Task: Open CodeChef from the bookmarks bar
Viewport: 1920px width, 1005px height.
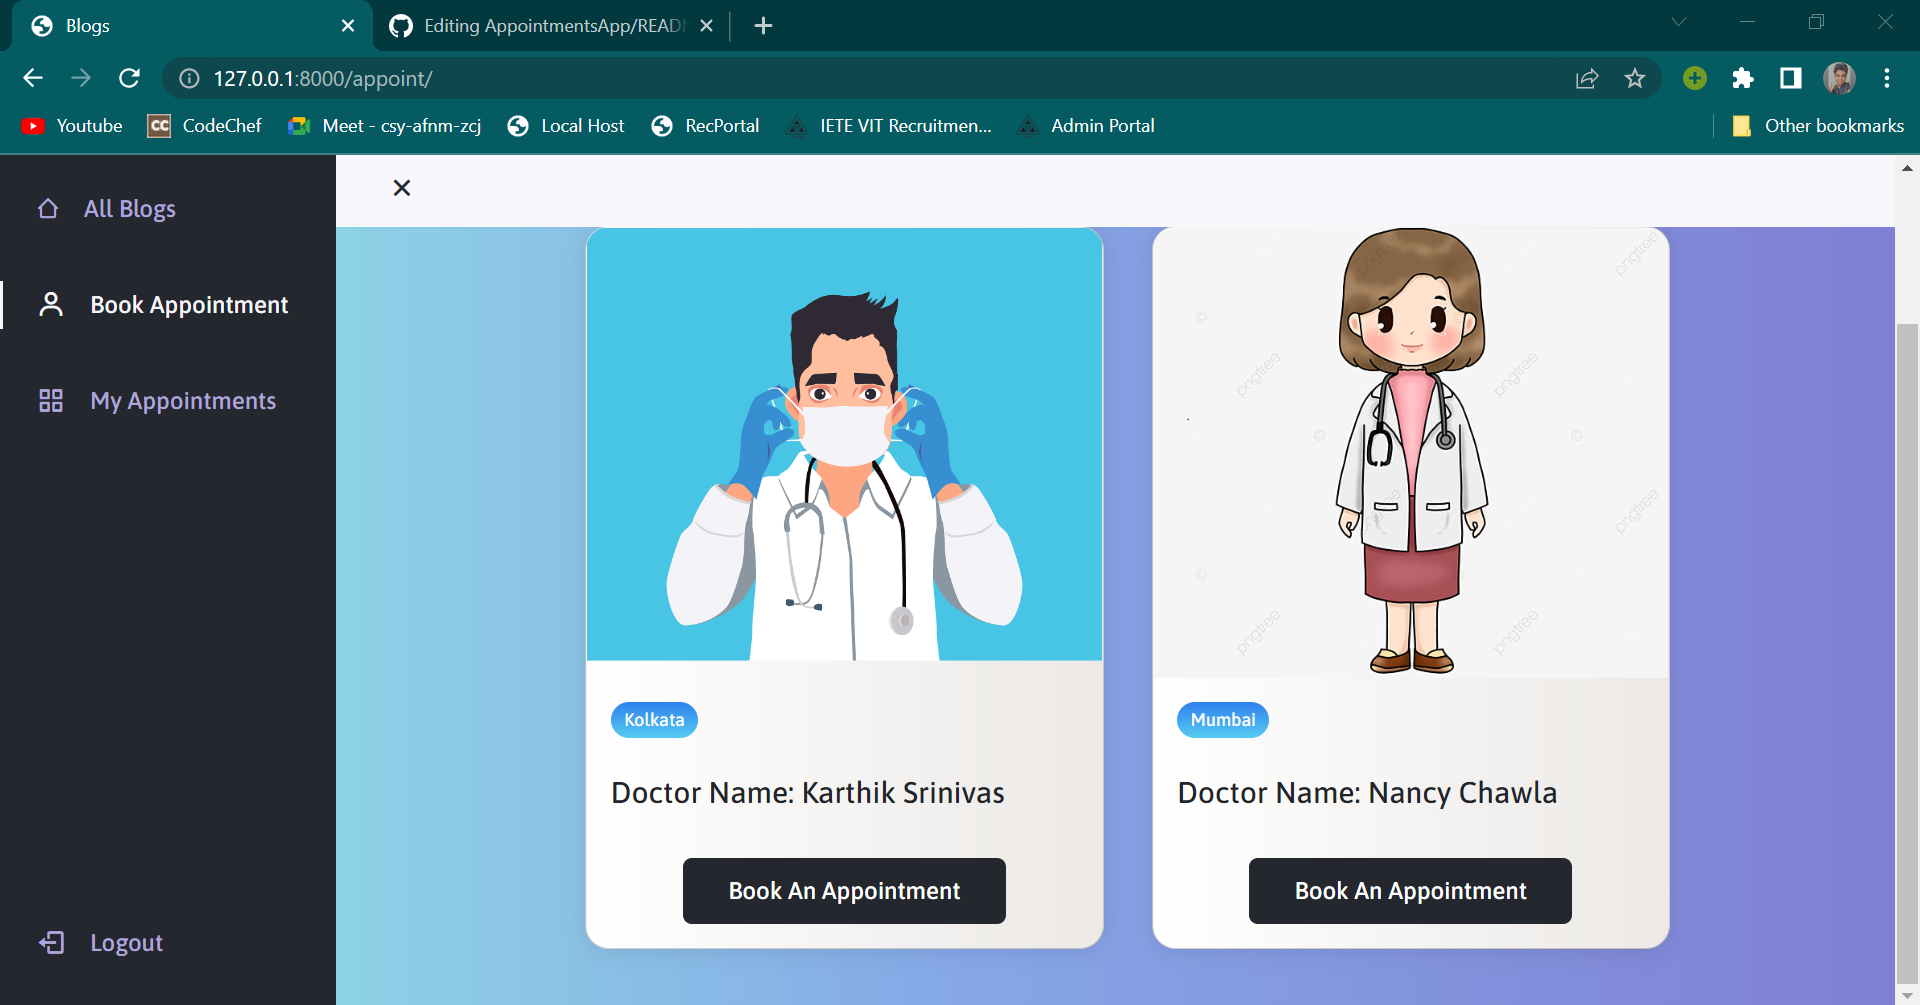Action: click(x=204, y=126)
